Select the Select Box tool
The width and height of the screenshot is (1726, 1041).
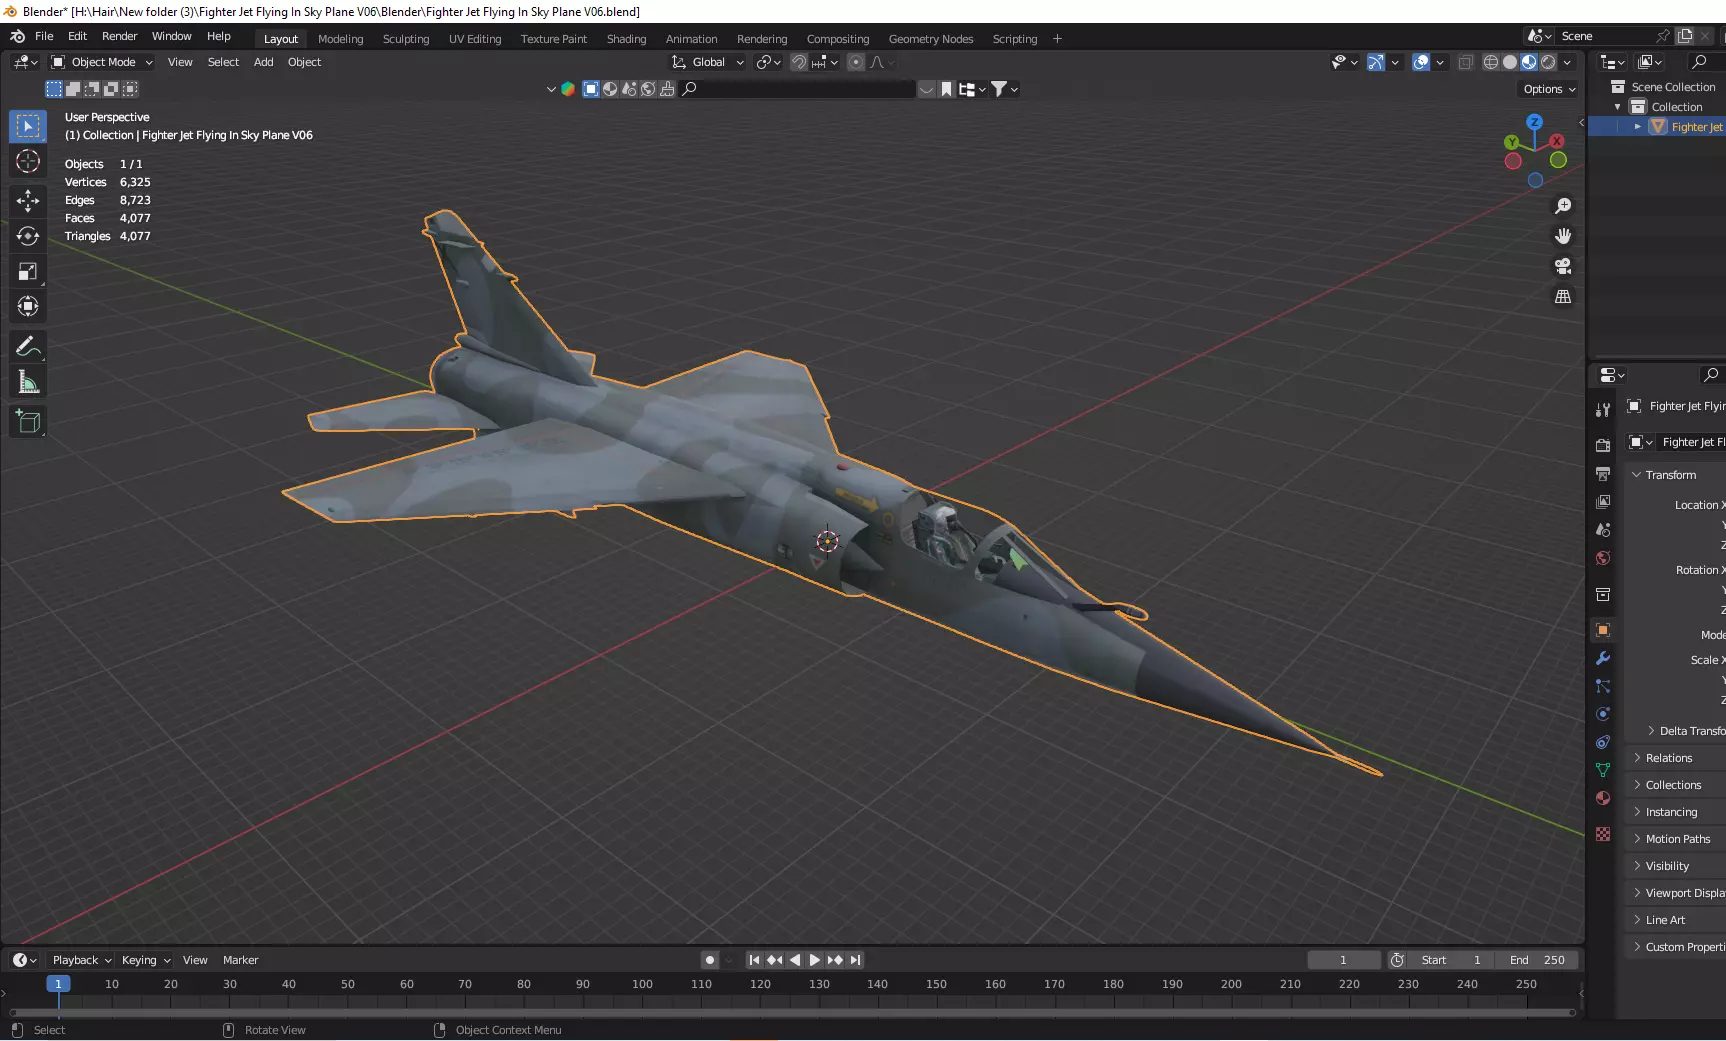click(x=28, y=126)
